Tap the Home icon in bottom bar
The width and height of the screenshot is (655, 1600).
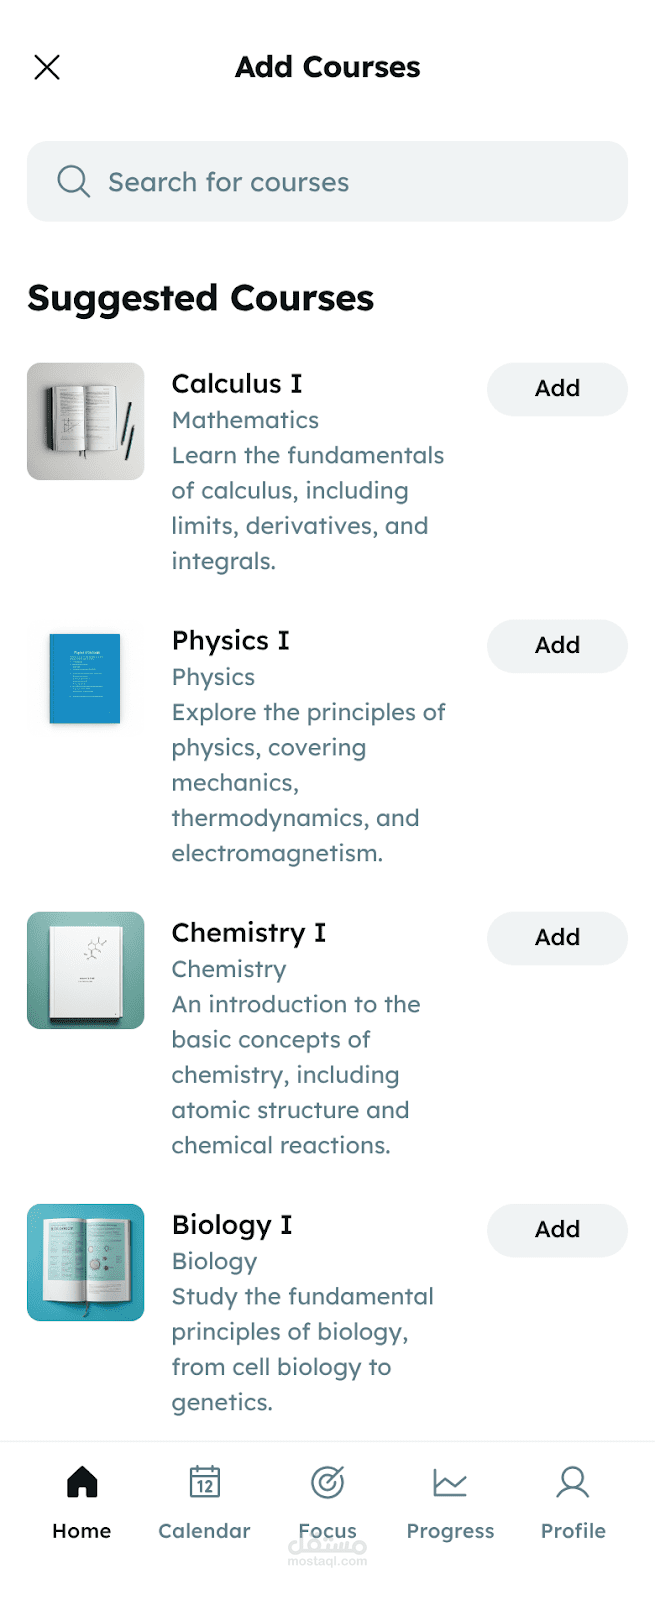point(82,1482)
